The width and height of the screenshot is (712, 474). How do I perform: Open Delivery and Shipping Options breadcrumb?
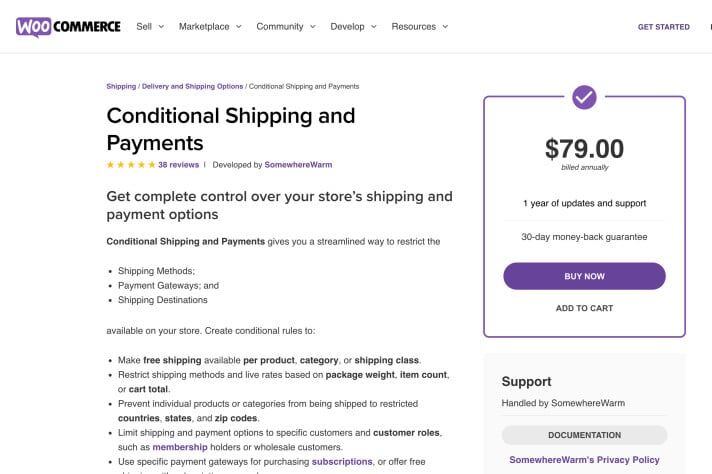pyautogui.click(x=193, y=87)
